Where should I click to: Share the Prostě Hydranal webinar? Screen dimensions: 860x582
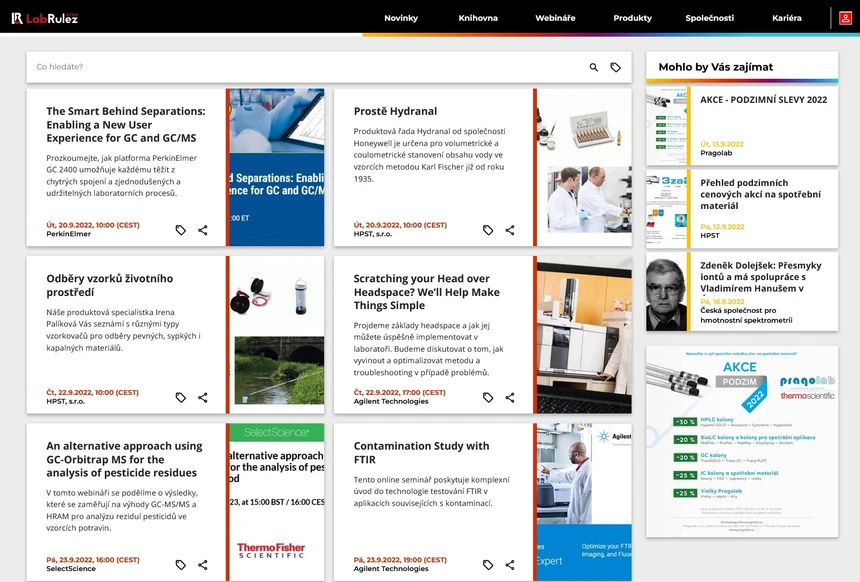(x=510, y=229)
